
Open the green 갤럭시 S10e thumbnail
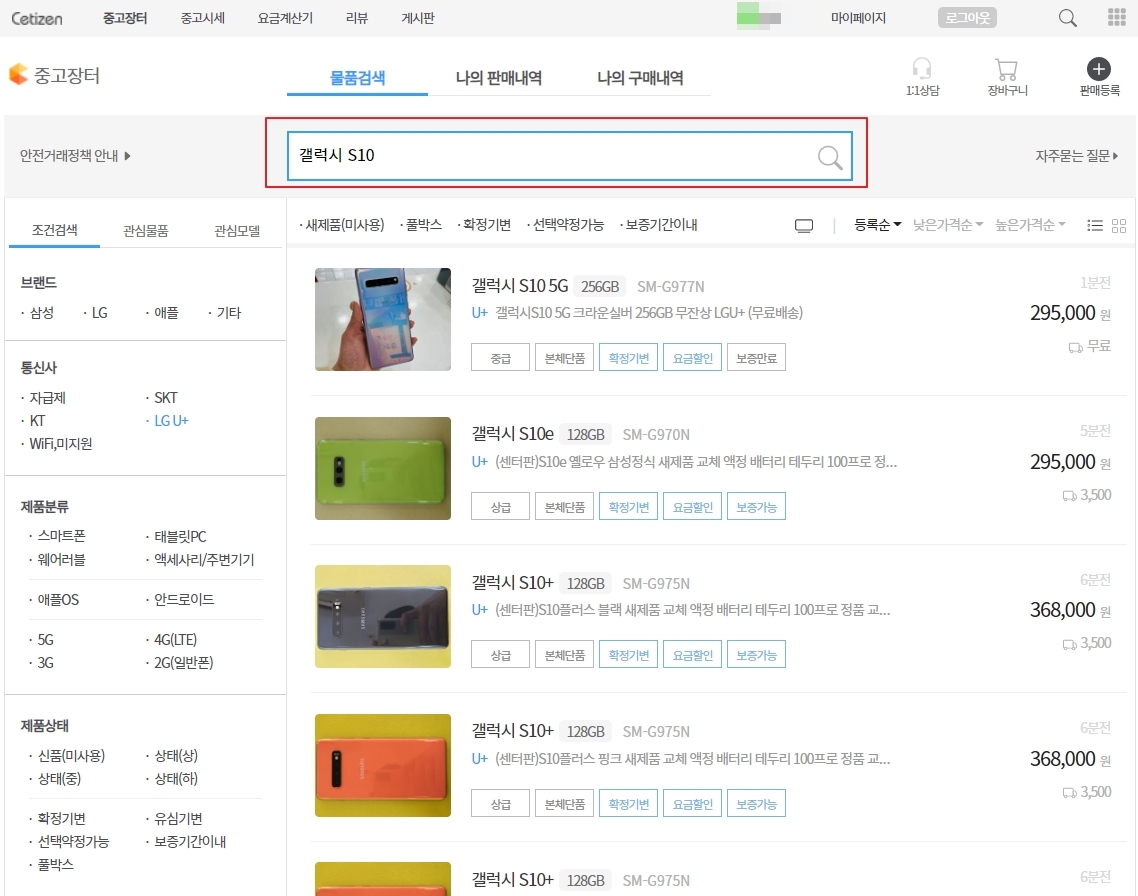(382, 468)
